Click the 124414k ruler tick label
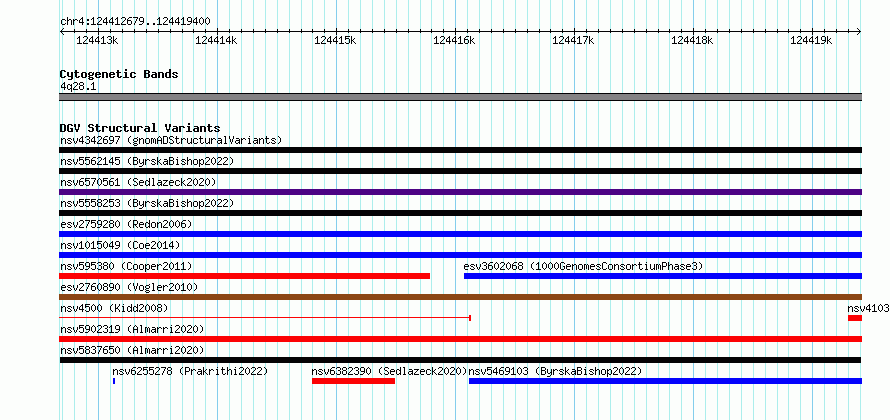Image resolution: width=890 pixels, height=420 pixels. 216,40
